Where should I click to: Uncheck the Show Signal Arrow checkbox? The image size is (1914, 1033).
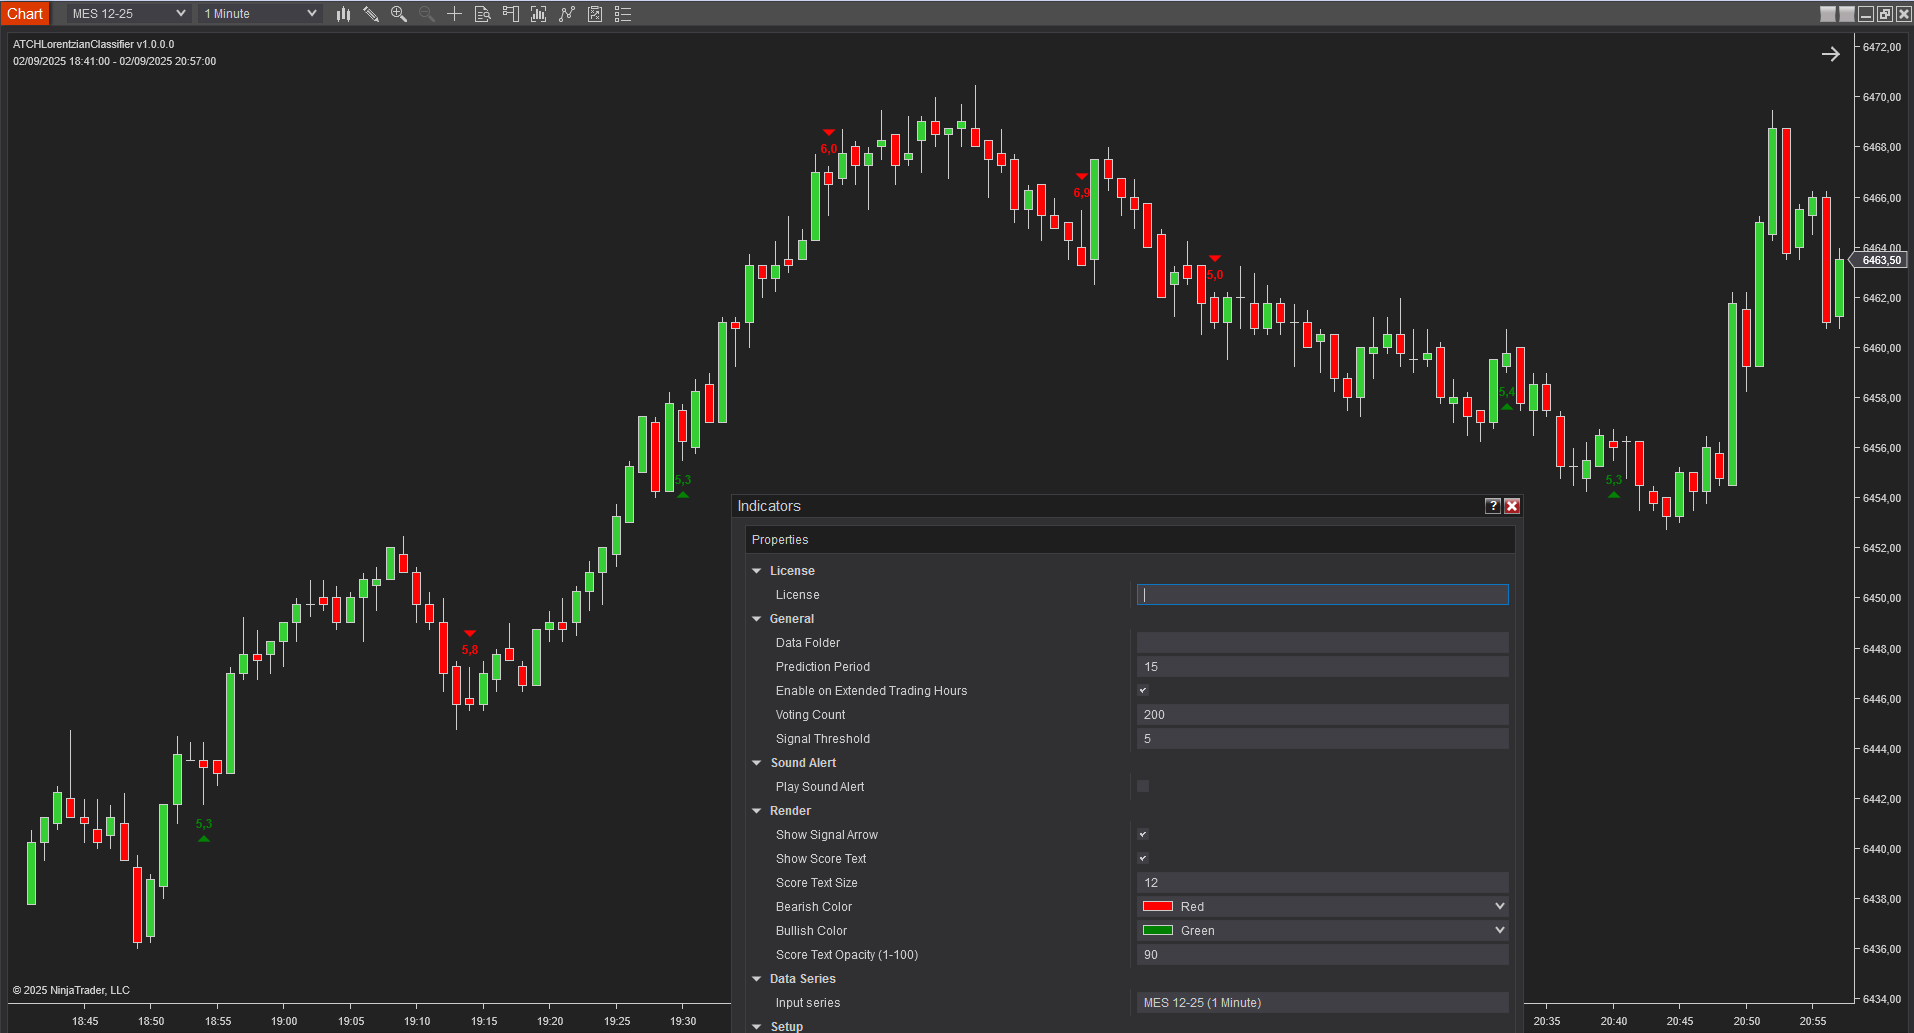(1143, 834)
